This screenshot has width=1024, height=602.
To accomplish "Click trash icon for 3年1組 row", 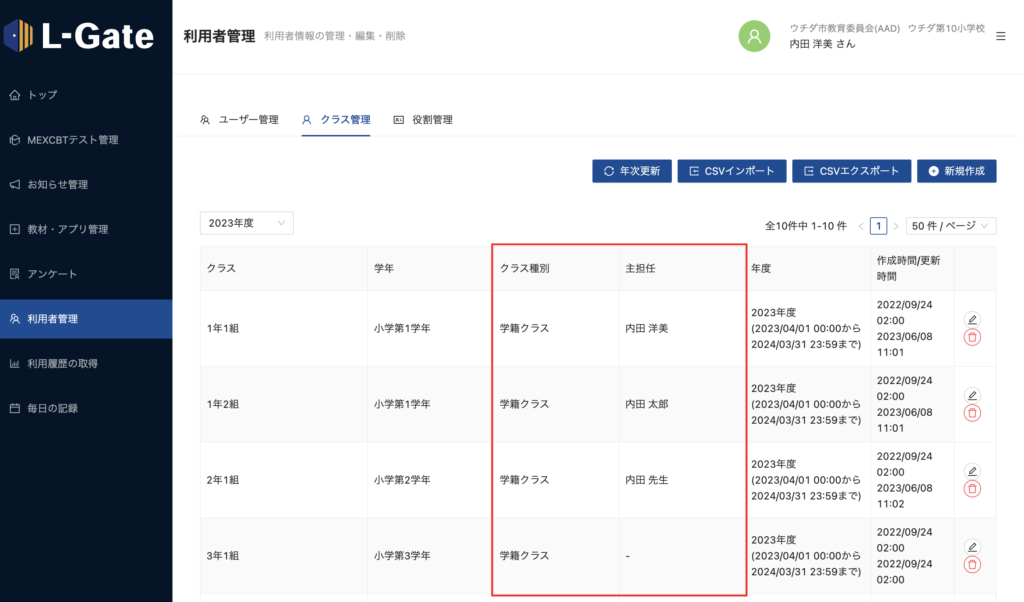I will 972,565.
